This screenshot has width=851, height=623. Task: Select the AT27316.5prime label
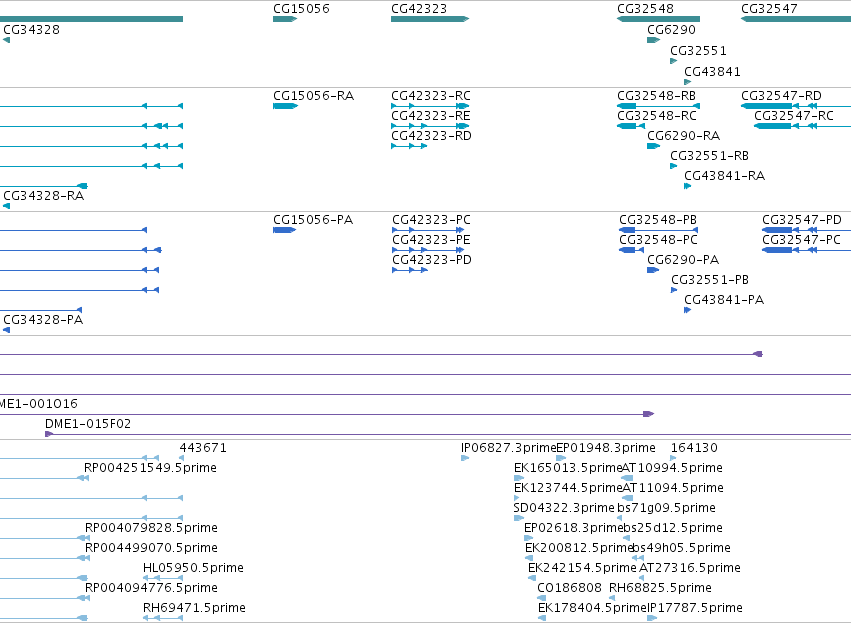[x=690, y=568]
